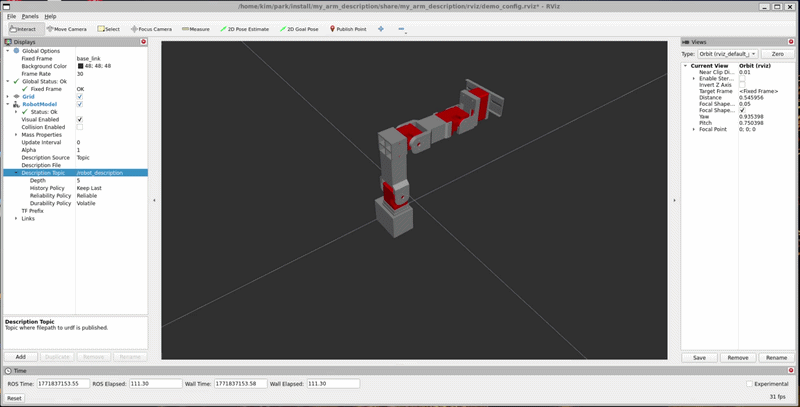
Task: Open the File menu
Action: [11, 16]
